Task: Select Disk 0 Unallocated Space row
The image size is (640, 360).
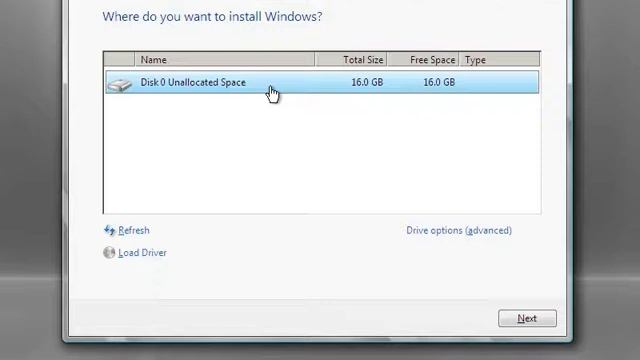Action: 322,82
